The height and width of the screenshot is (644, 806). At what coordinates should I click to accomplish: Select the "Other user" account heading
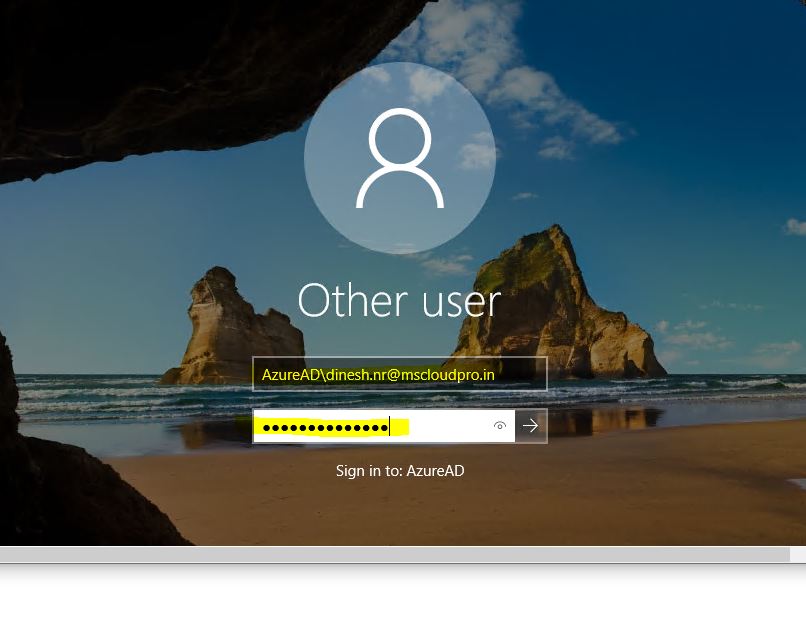[x=399, y=300]
